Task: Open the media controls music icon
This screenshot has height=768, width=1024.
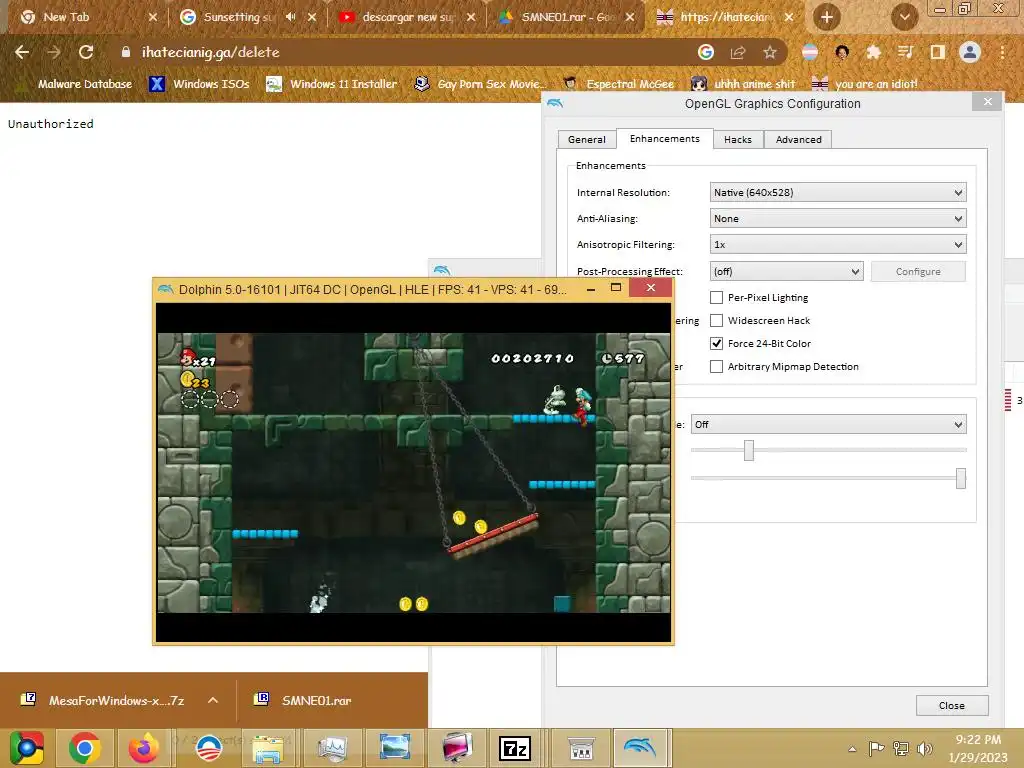Action: click(x=905, y=52)
